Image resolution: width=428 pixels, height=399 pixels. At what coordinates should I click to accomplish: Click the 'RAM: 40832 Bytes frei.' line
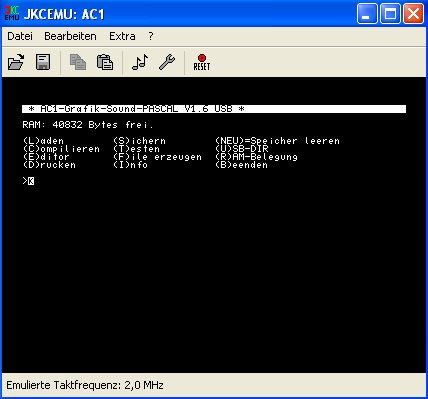coord(88,125)
